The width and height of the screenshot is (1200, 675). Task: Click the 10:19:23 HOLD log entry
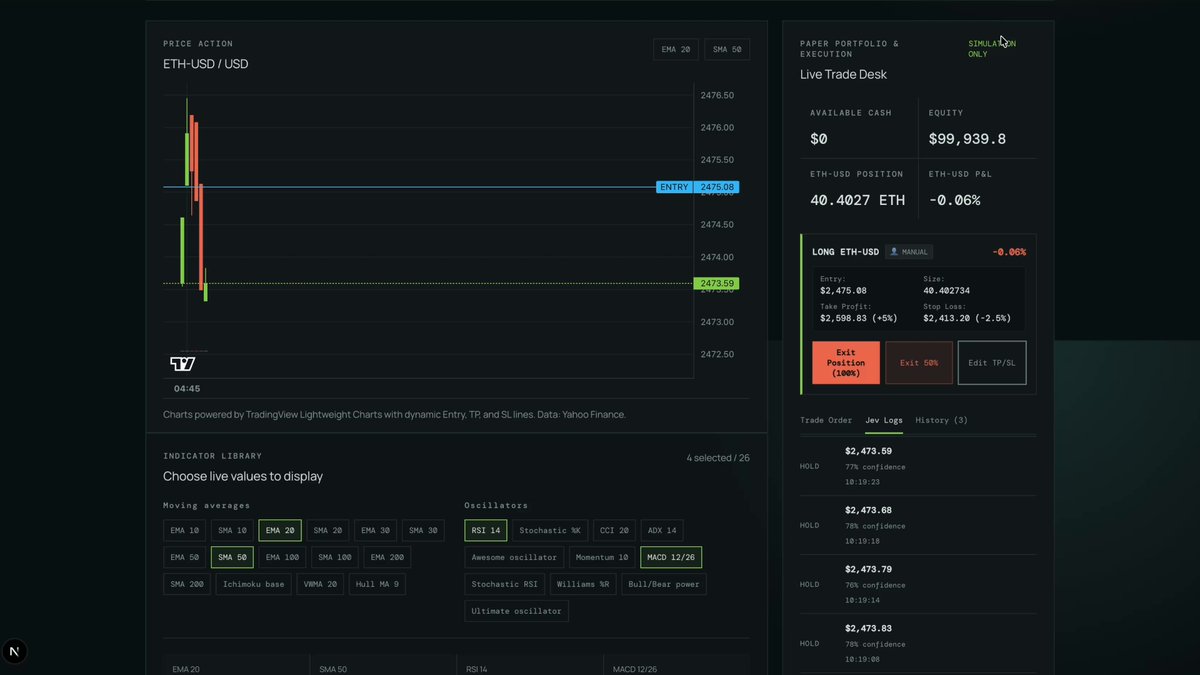pyautogui.click(x=918, y=466)
